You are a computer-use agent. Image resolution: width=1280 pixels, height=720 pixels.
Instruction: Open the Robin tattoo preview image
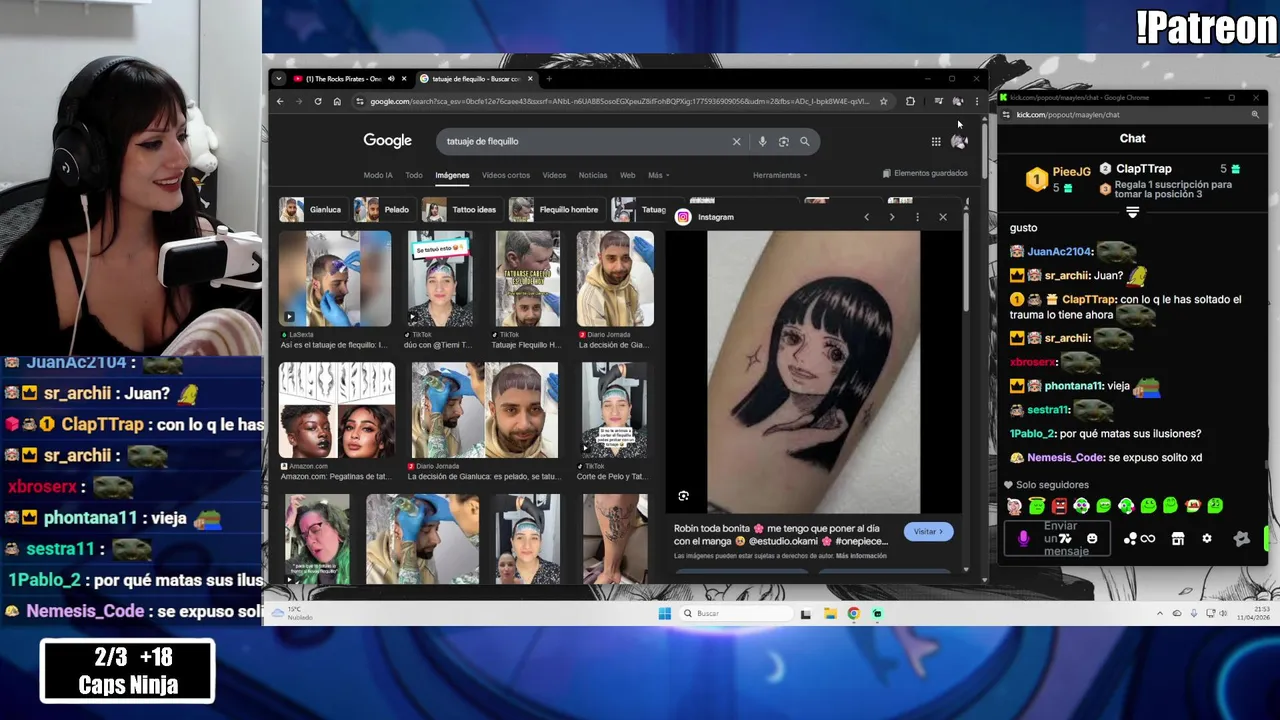(813, 372)
